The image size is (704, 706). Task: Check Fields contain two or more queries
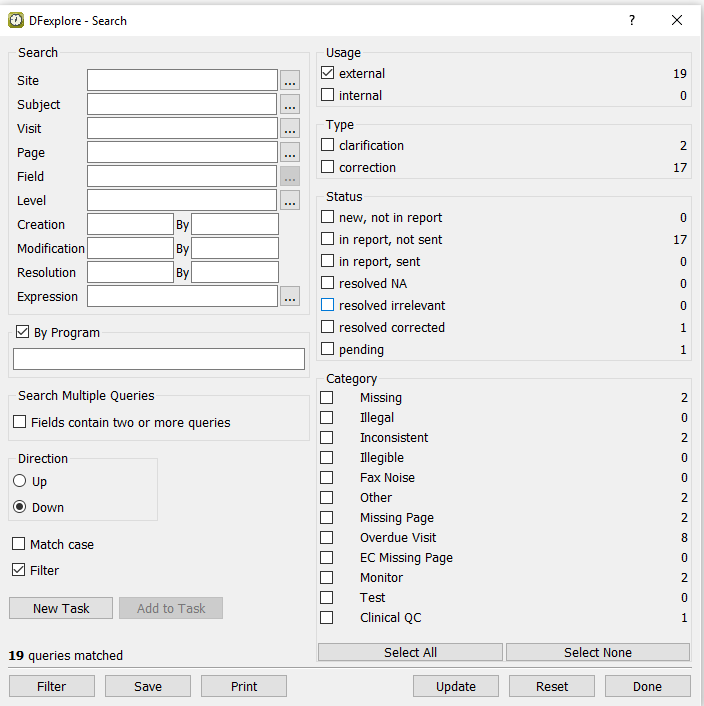point(20,423)
